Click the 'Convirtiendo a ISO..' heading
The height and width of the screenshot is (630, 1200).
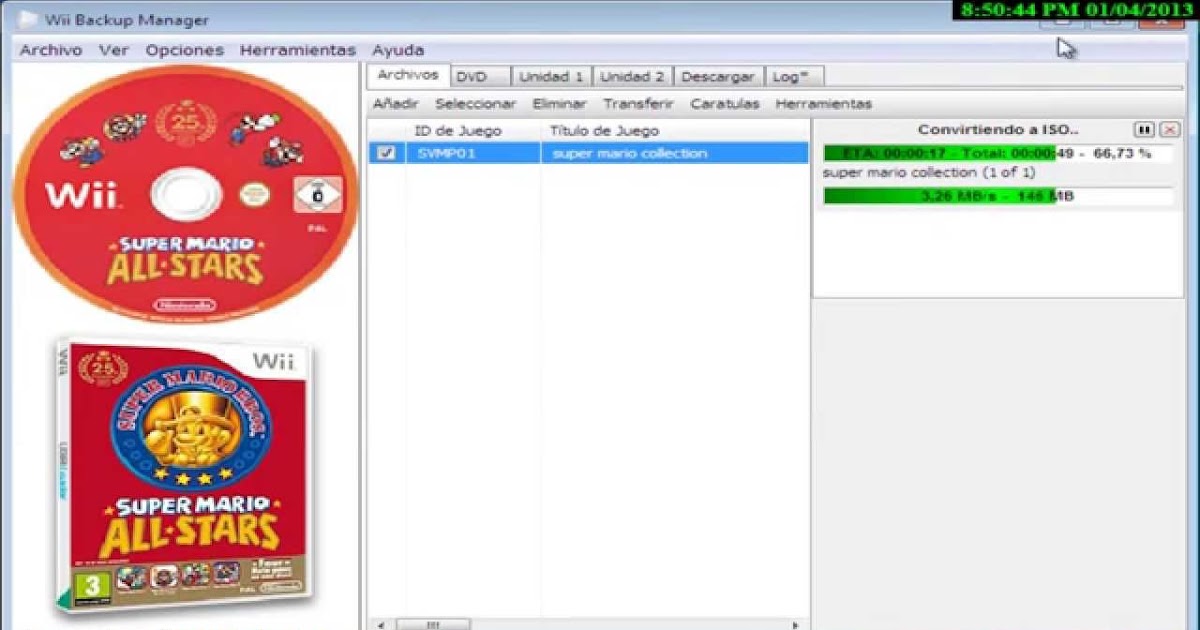tap(998, 130)
